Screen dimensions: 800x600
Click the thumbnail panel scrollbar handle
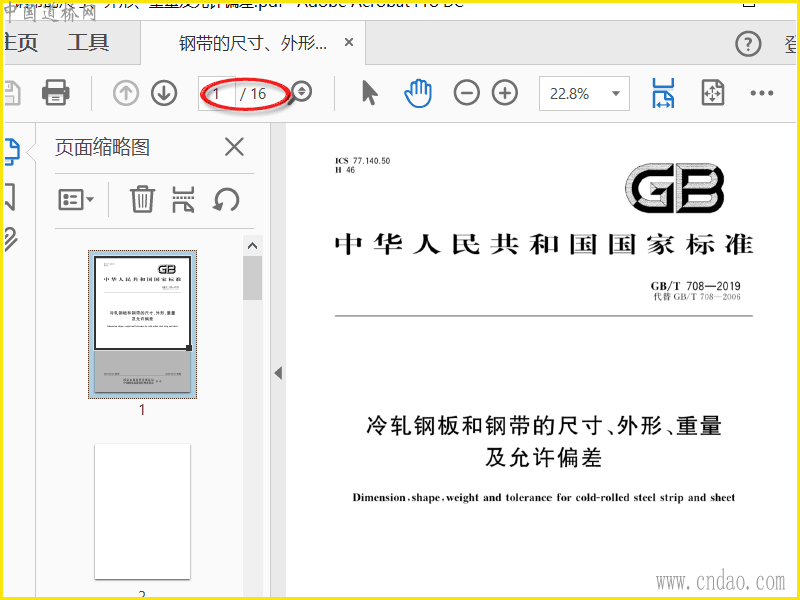pos(252,278)
